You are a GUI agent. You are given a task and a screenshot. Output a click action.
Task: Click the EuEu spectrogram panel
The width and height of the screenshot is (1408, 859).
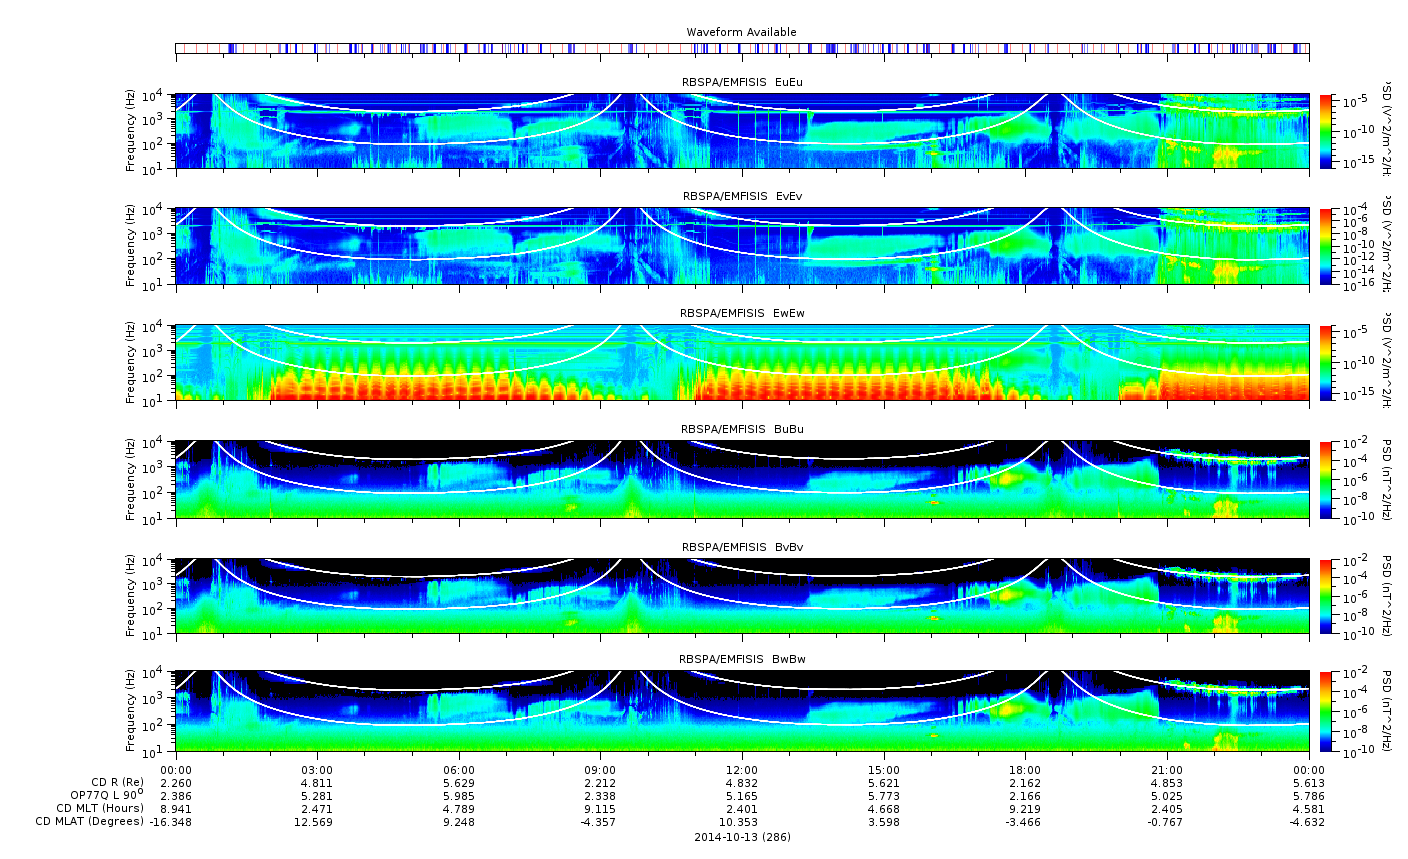[x=742, y=131]
